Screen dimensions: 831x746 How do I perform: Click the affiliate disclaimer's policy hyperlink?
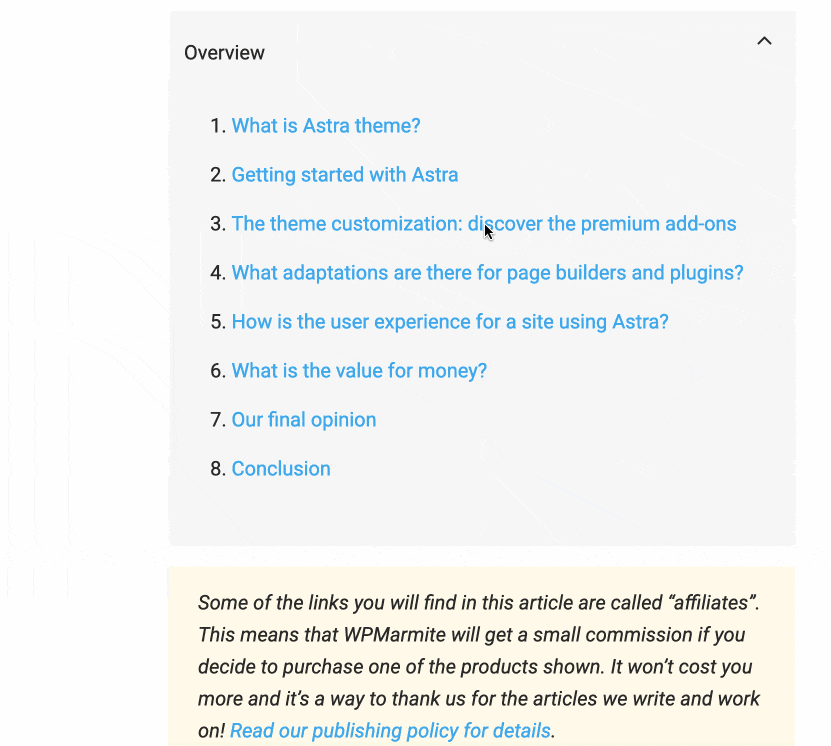[389, 730]
